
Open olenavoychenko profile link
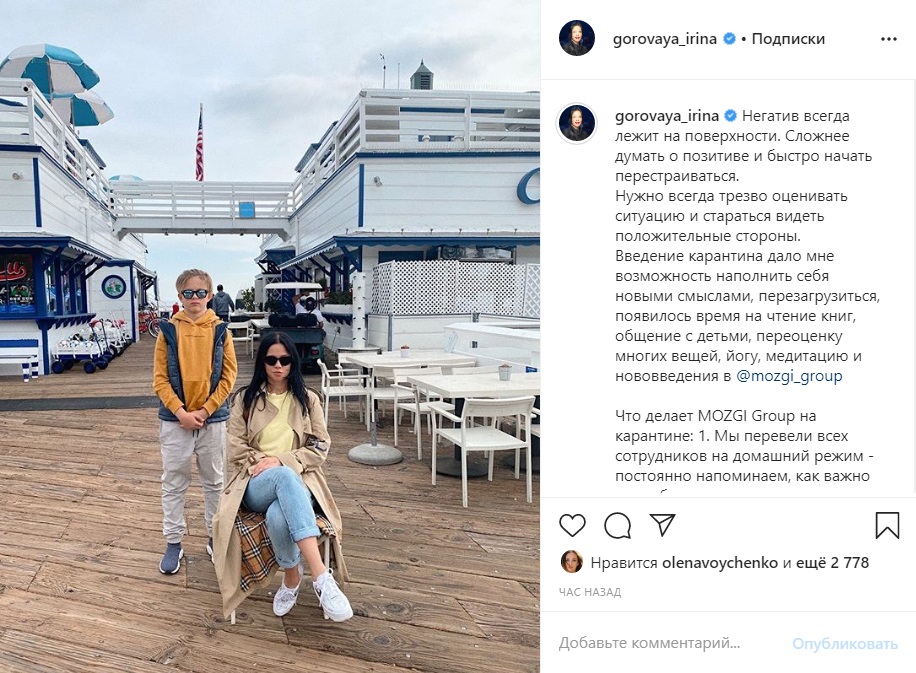coord(720,563)
